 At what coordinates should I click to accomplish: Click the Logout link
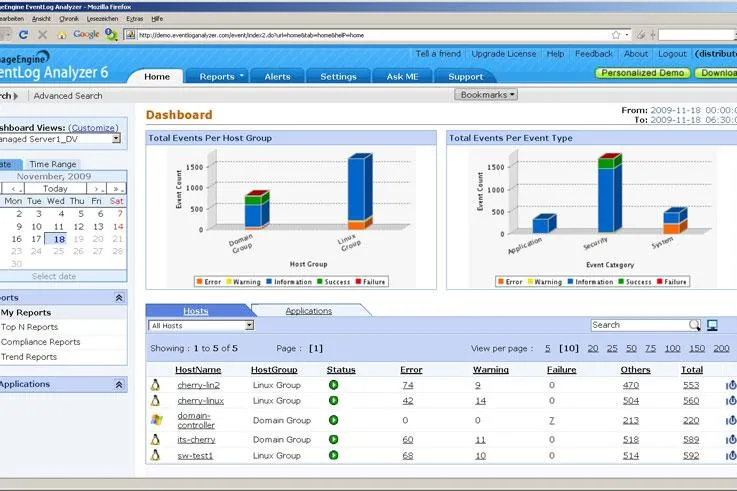[x=672, y=54]
